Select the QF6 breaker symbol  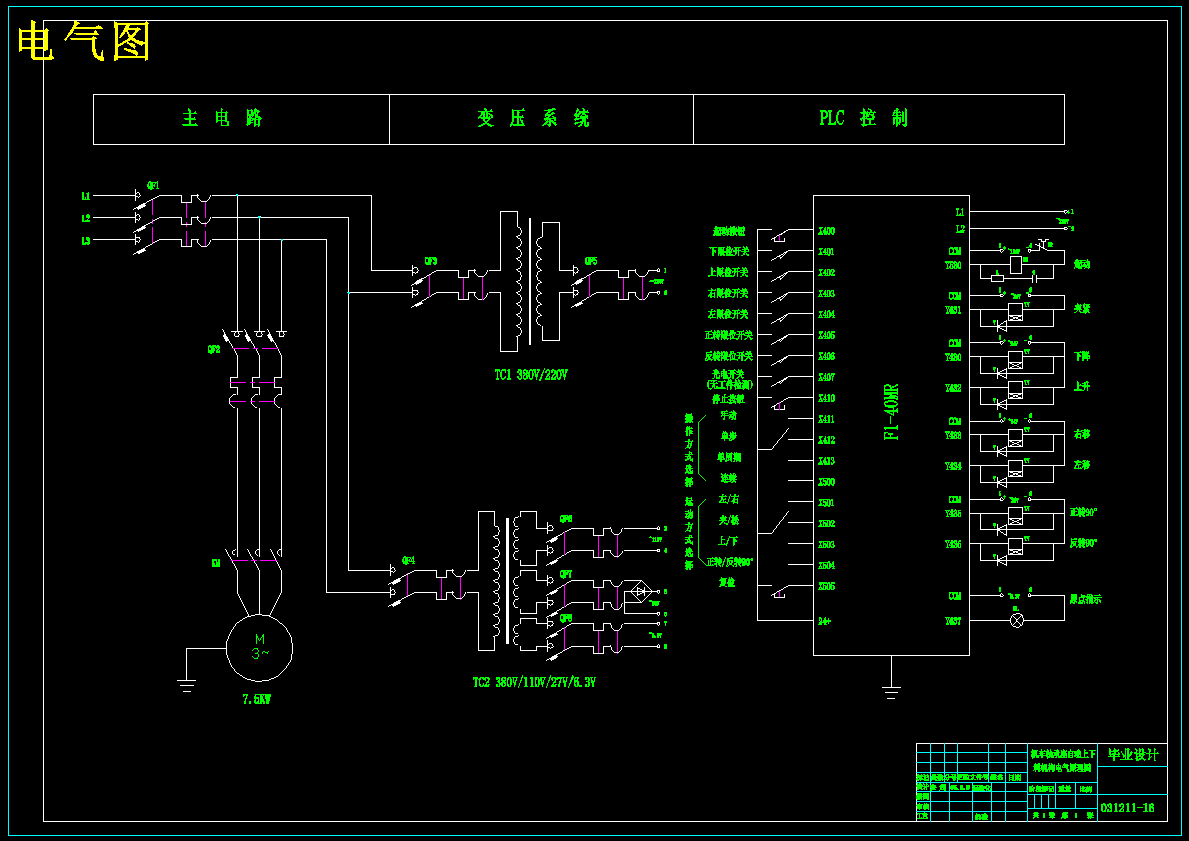click(587, 540)
